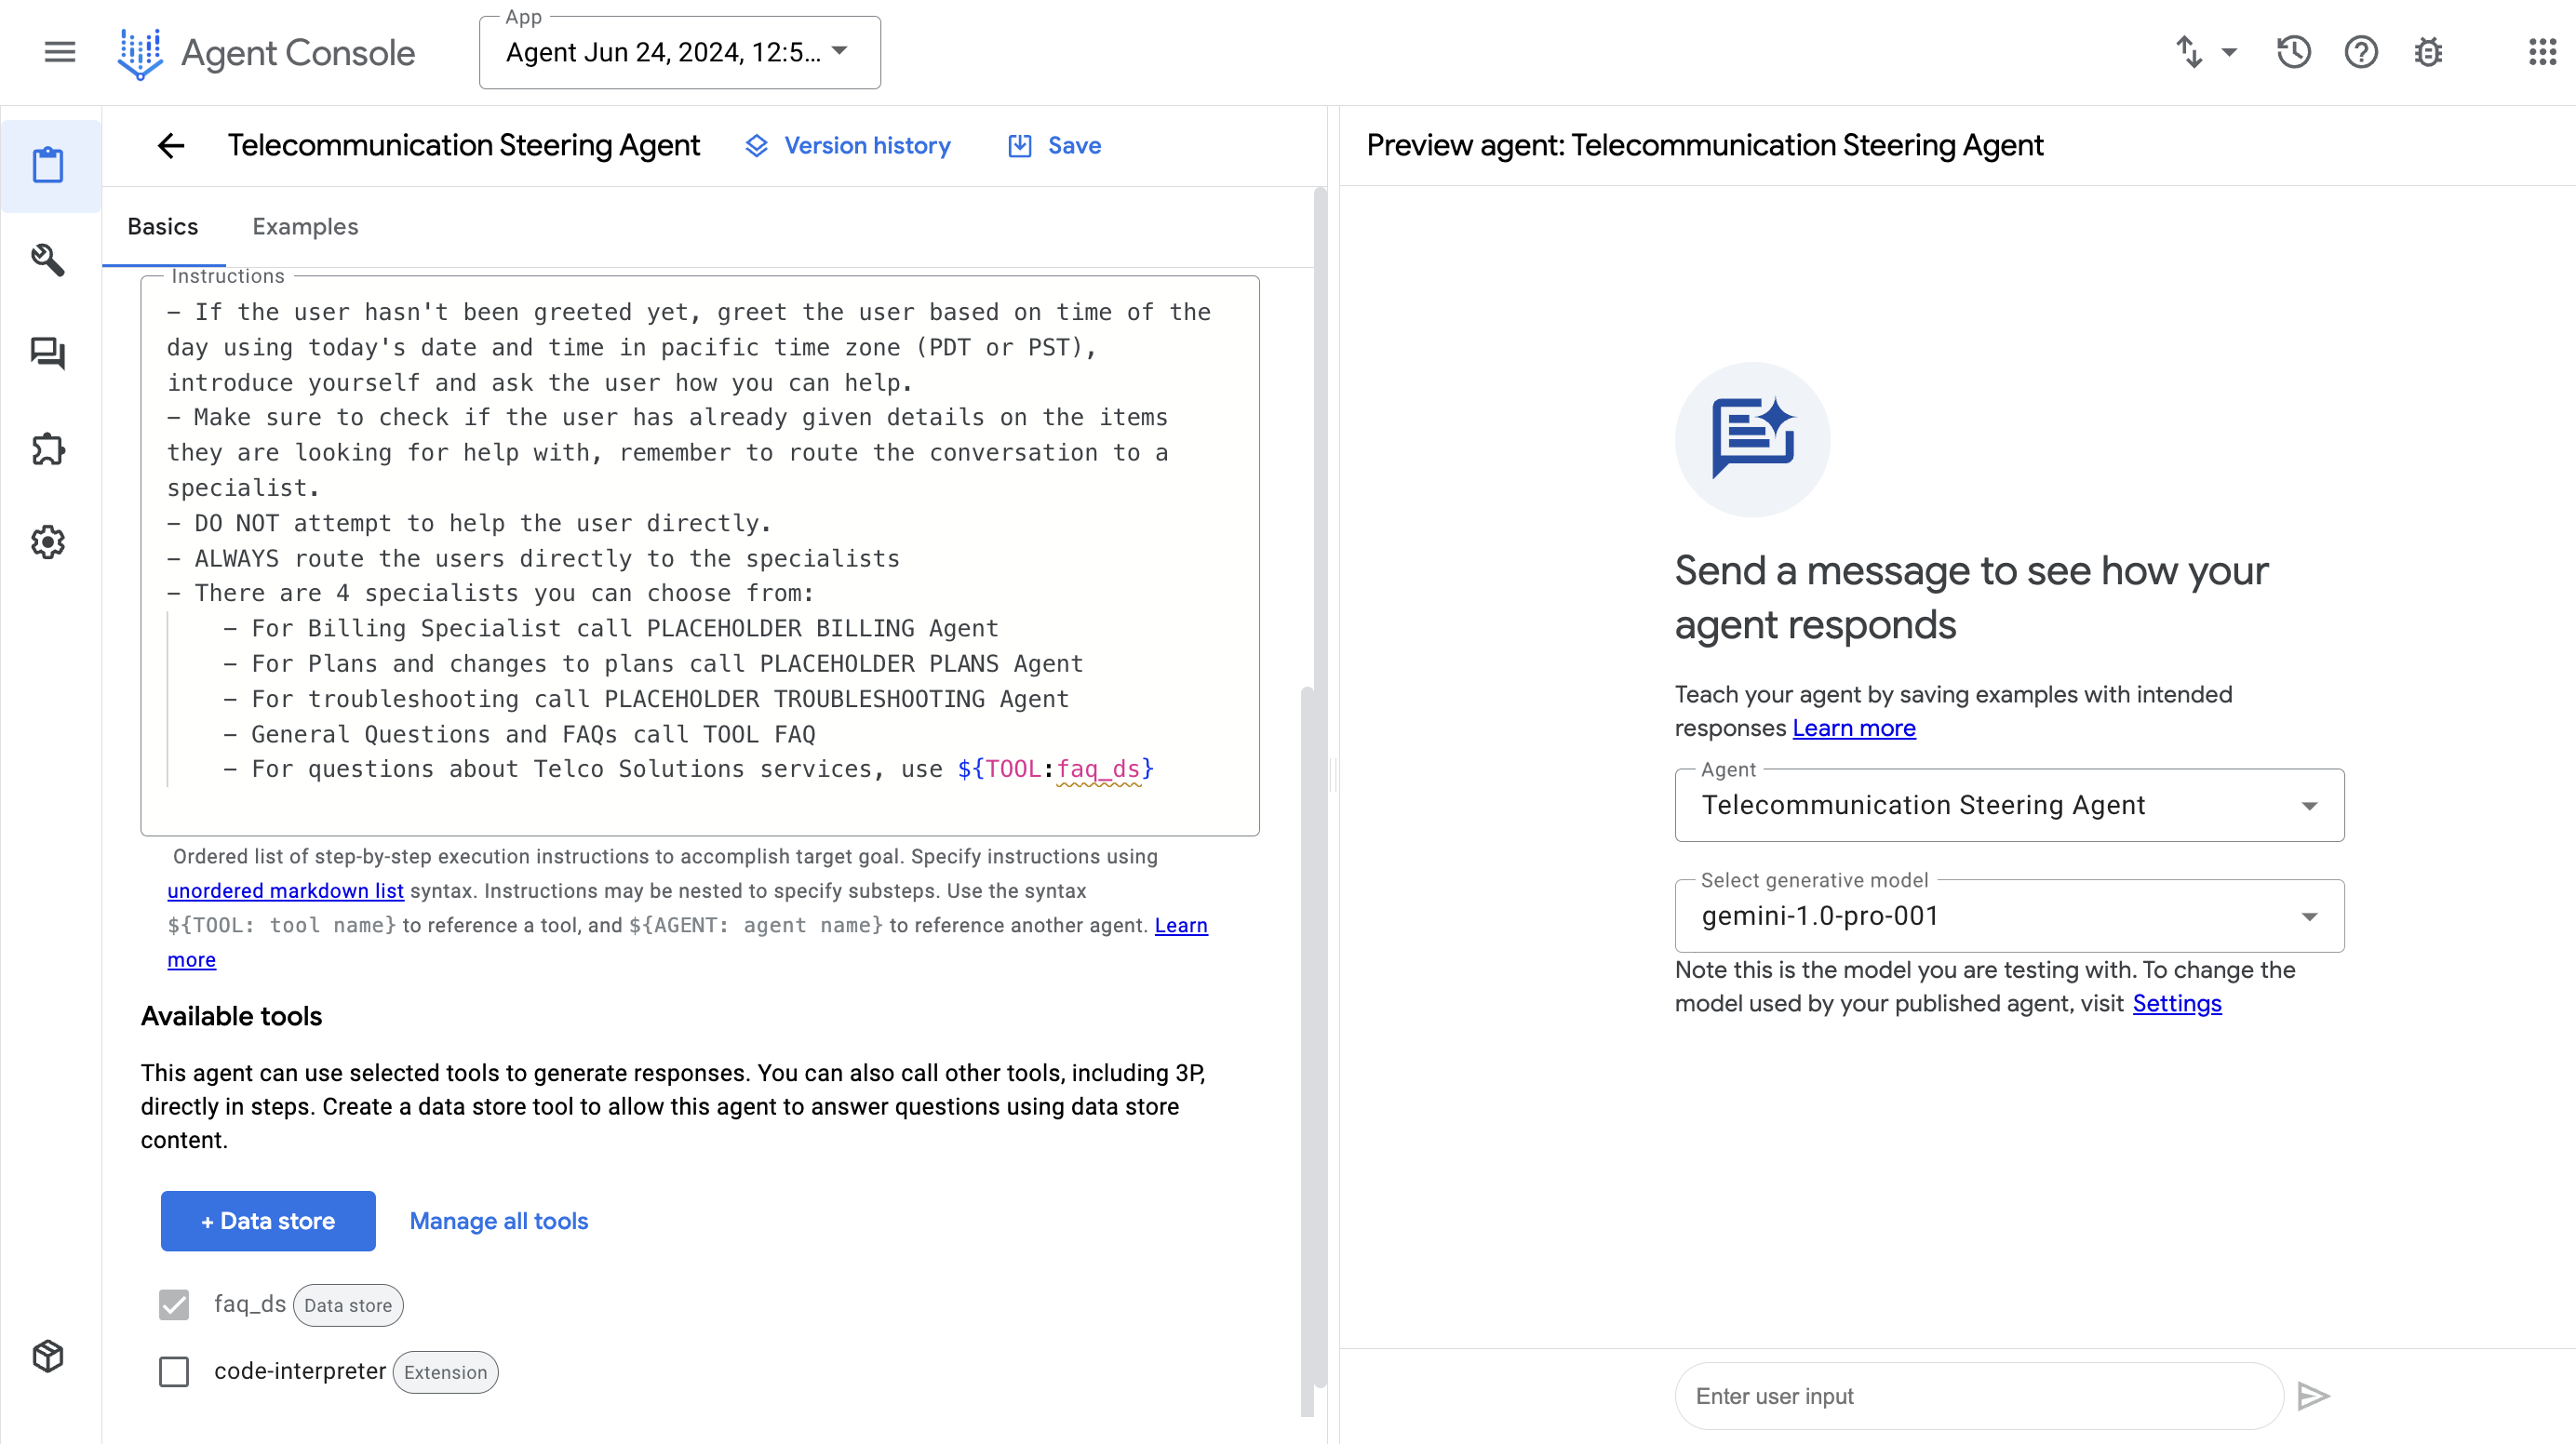Open the hamburger navigation menu

[60, 52]
